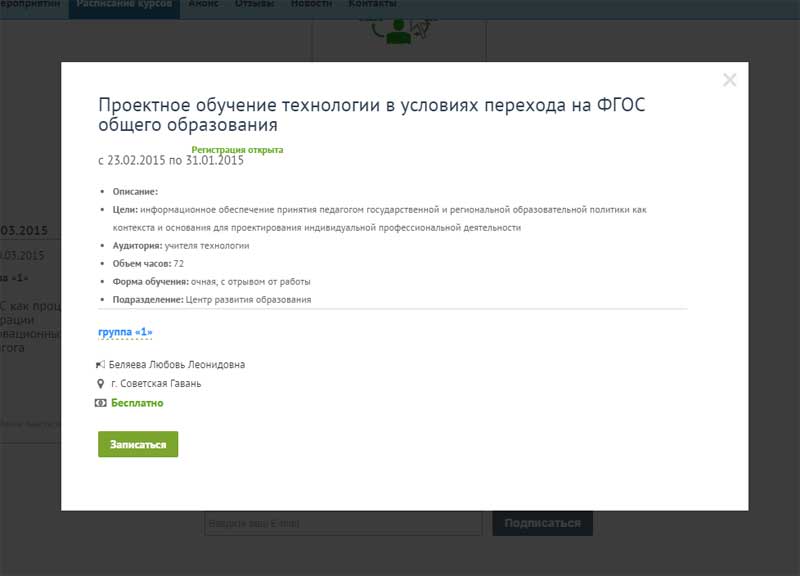This screenshot has height=576, width=800.
Task: Click the 'Объем часов: 72' line
Action: pyautogui.click(x=148, y=264)
